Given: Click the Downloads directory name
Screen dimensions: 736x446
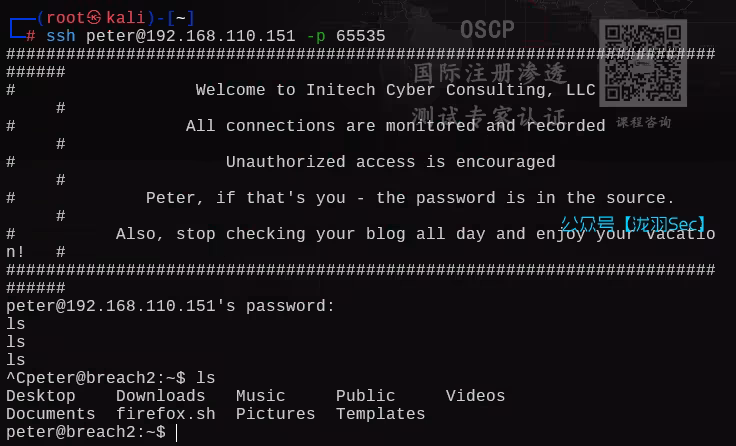Looking at the screenshot, I should tap(161, 396).
